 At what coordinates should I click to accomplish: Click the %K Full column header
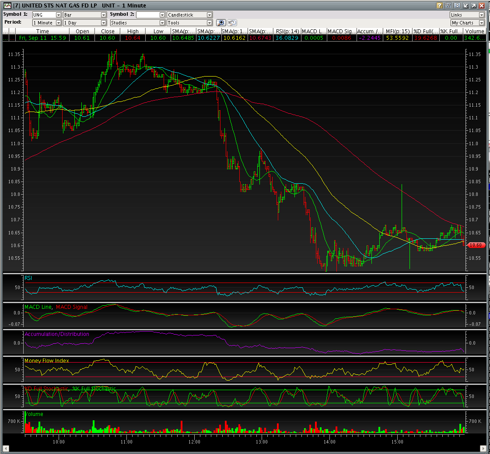point(451,31)
